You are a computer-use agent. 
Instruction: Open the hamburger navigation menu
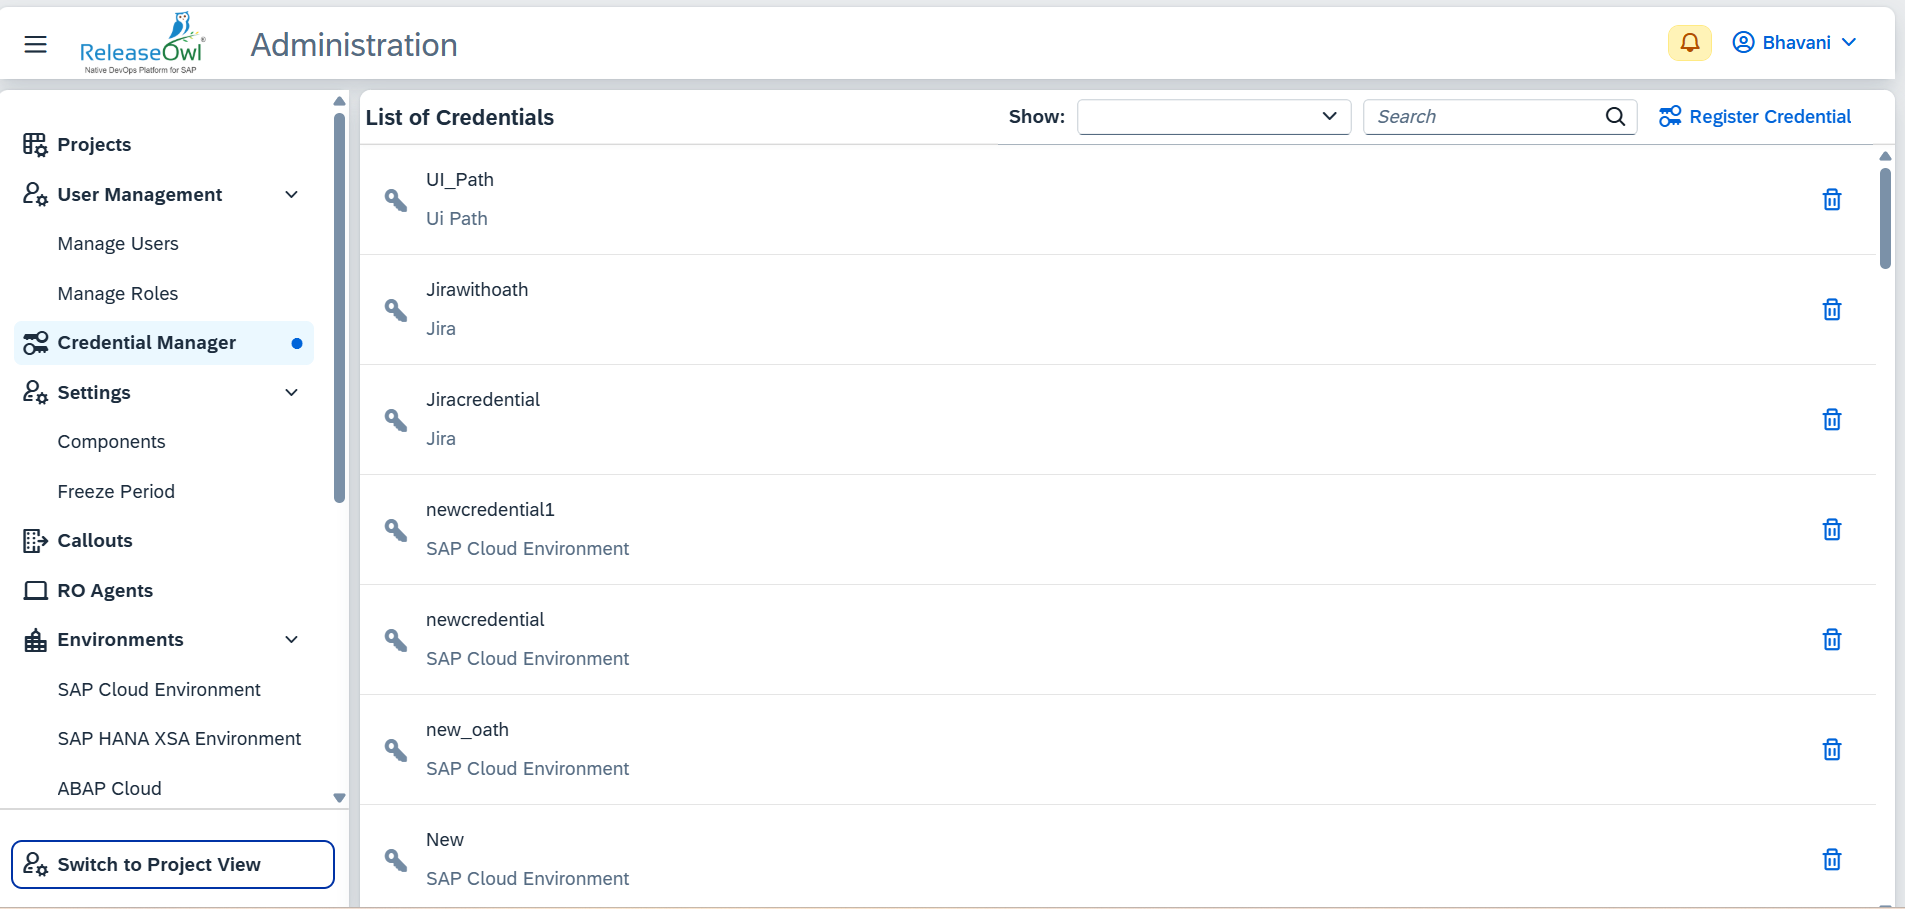click(36, 44)
